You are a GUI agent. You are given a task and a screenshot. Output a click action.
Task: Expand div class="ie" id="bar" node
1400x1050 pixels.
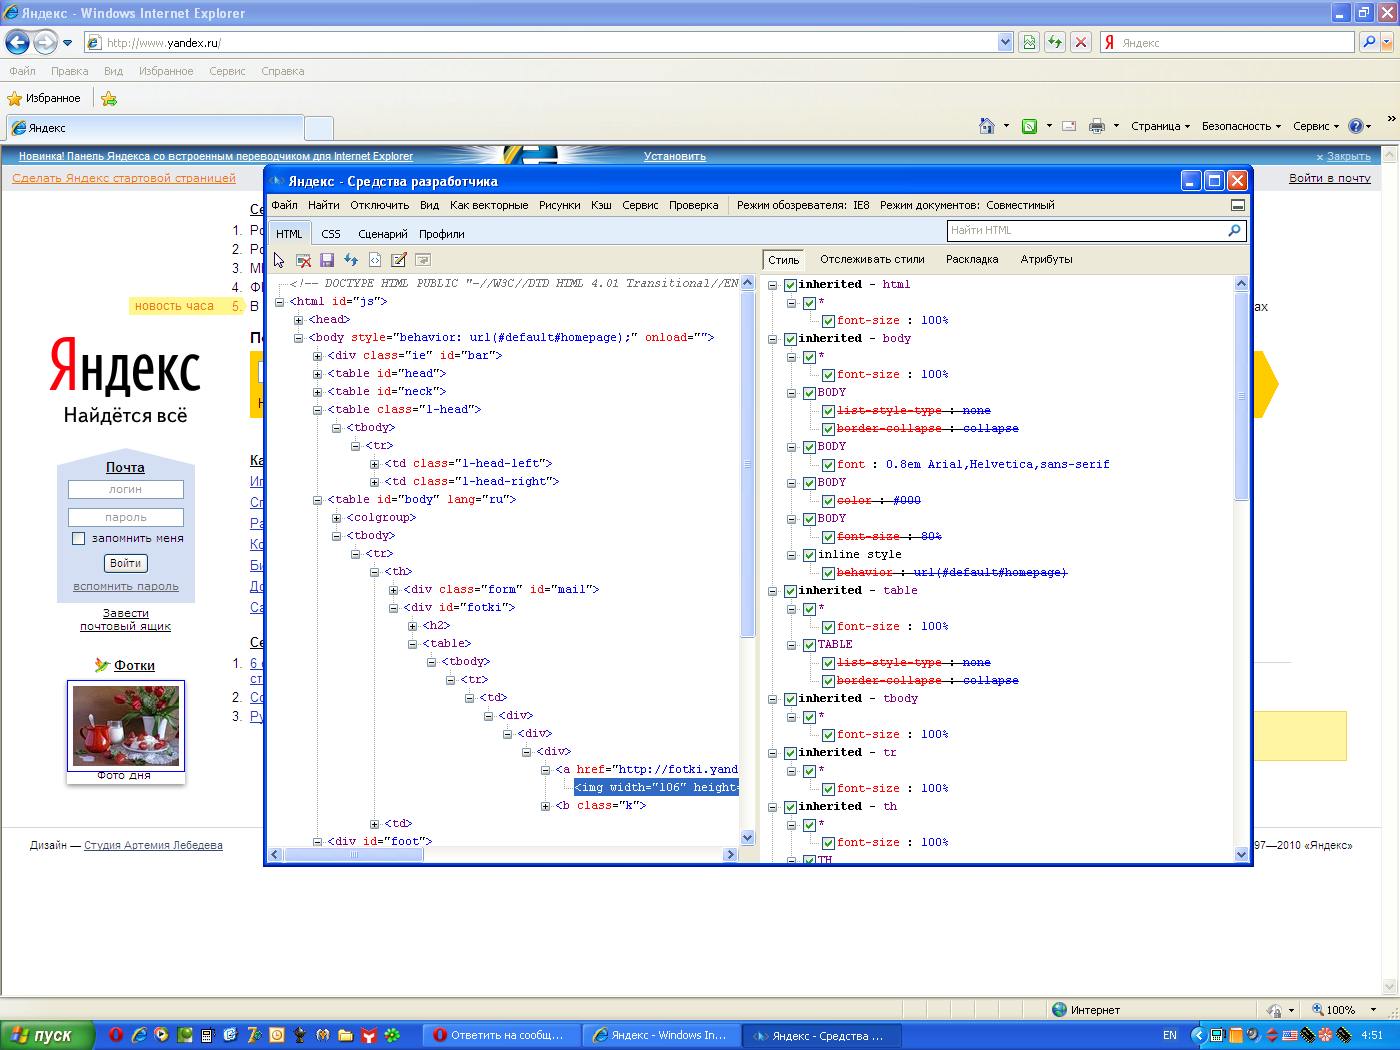click(x=317, y=356)
